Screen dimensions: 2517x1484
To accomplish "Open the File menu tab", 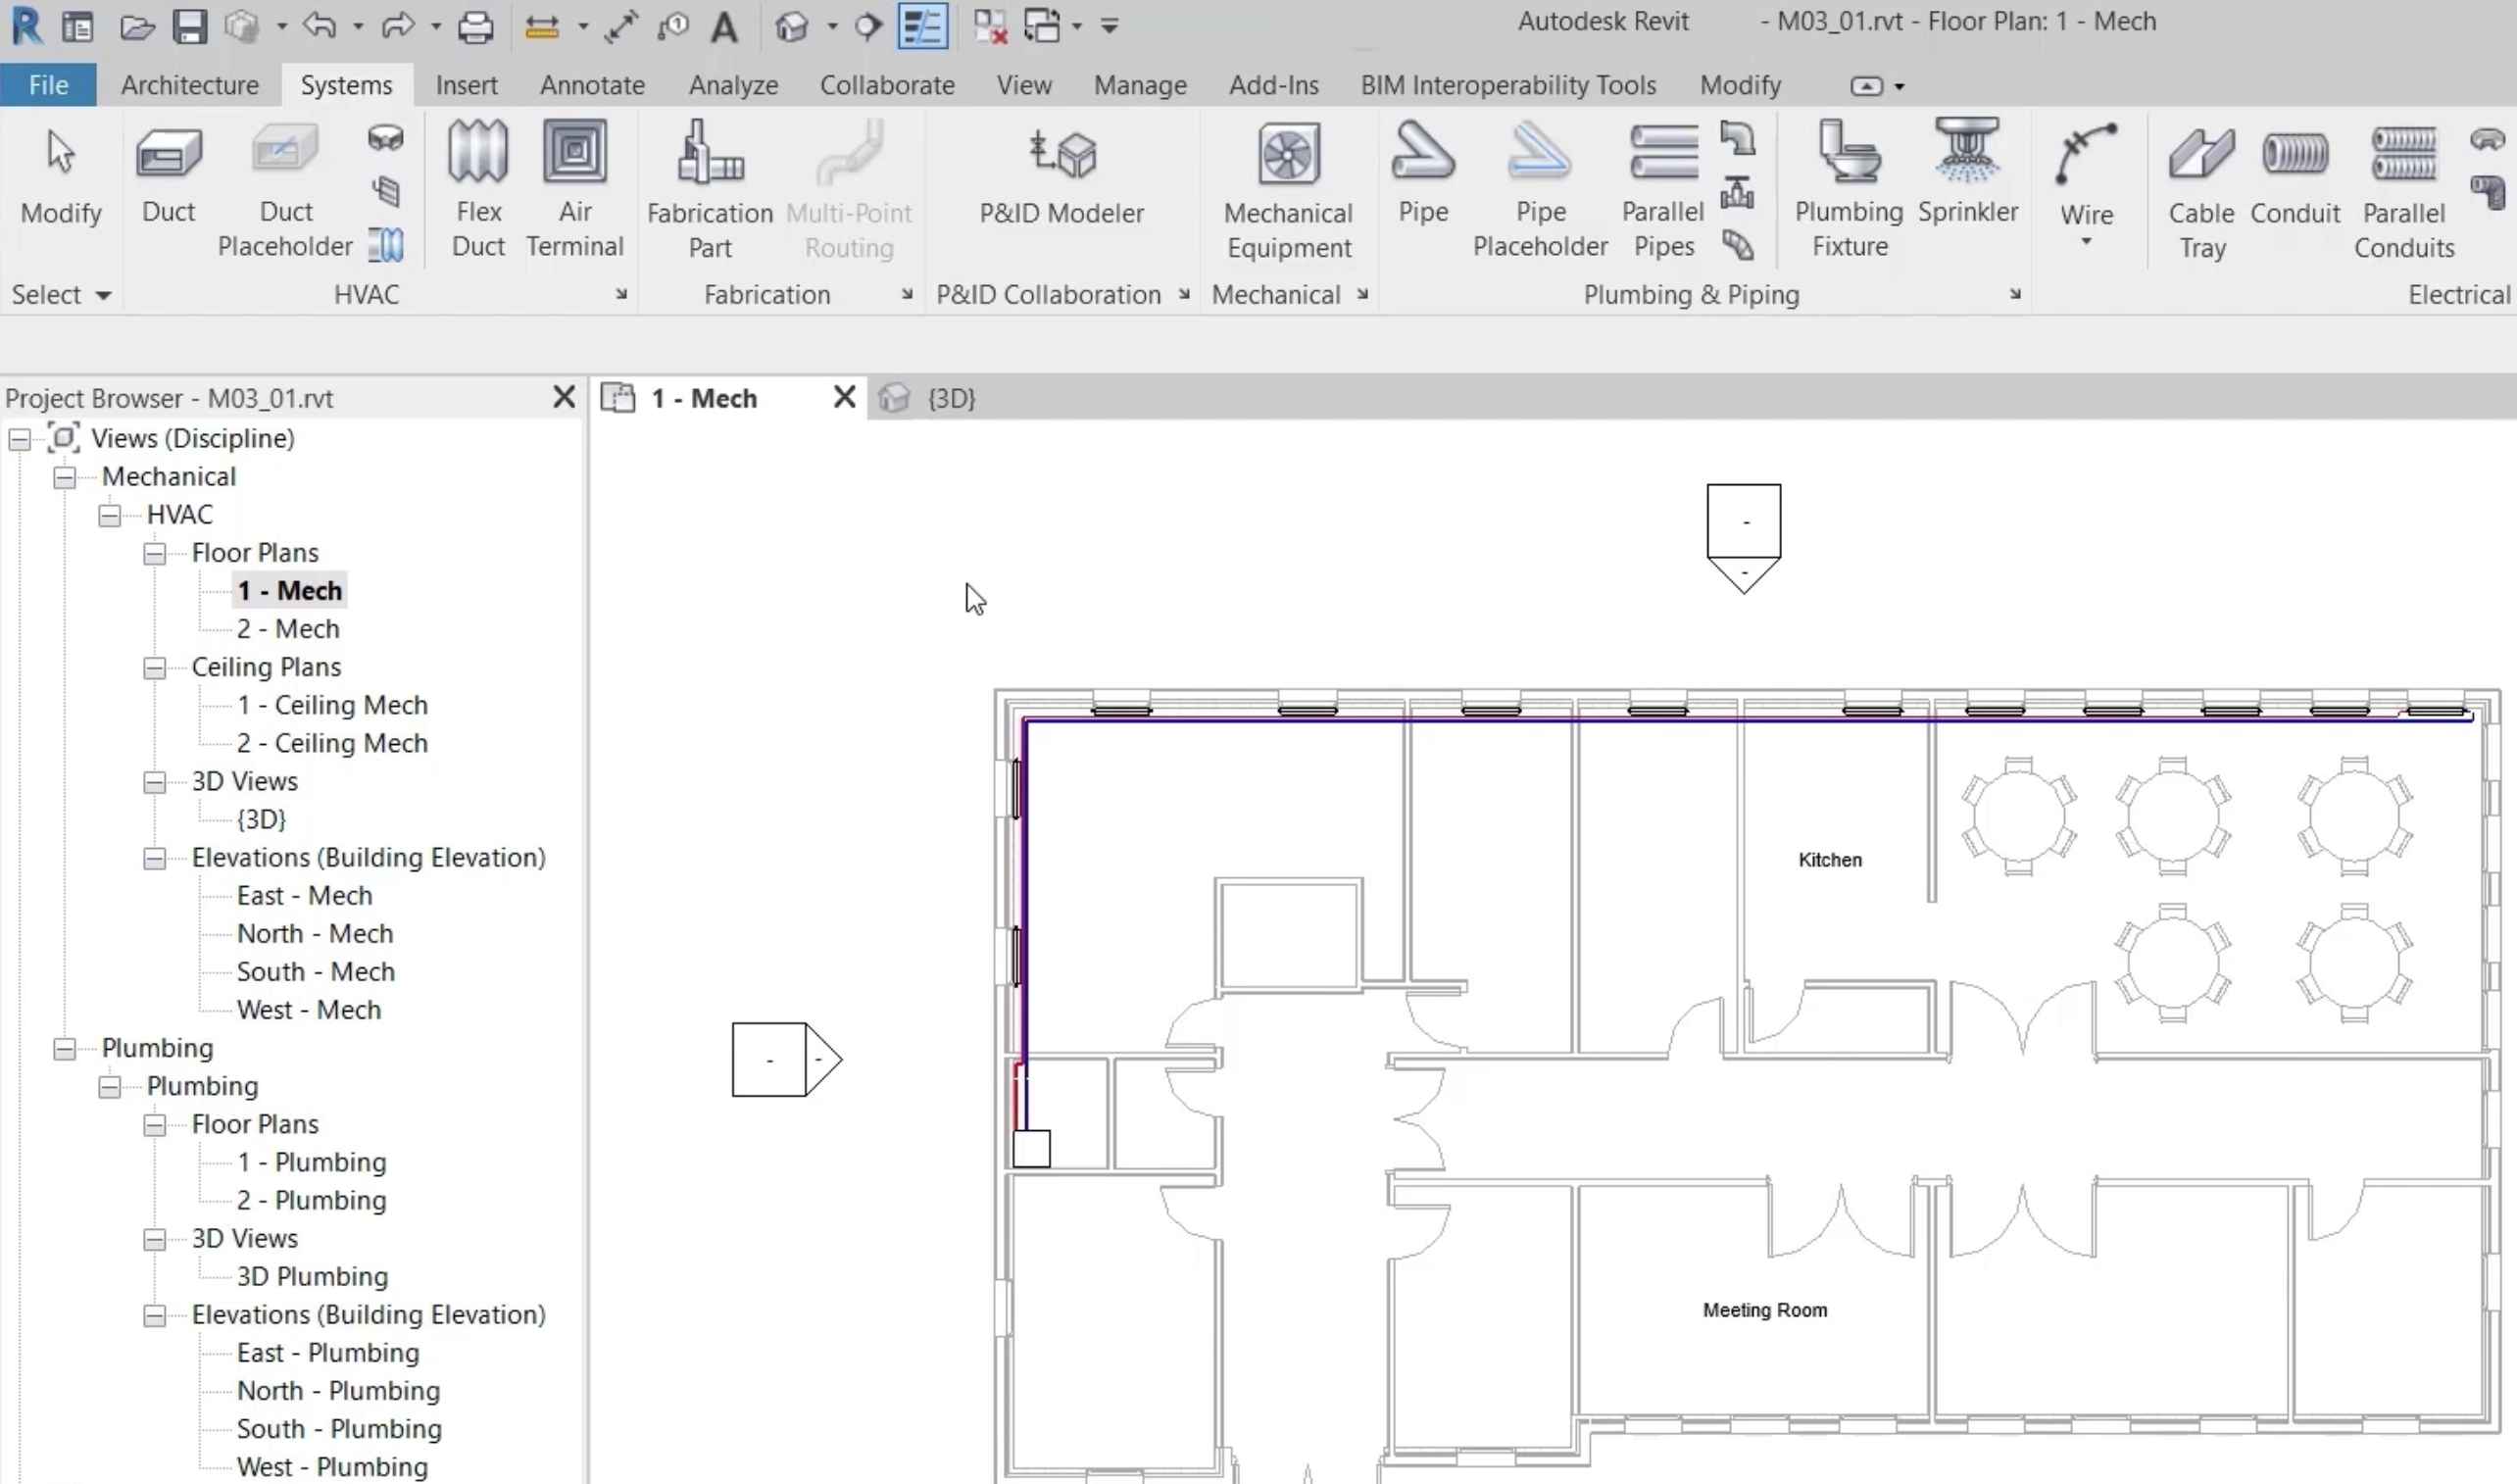I will pyautogui.click(x=48, y=85).
